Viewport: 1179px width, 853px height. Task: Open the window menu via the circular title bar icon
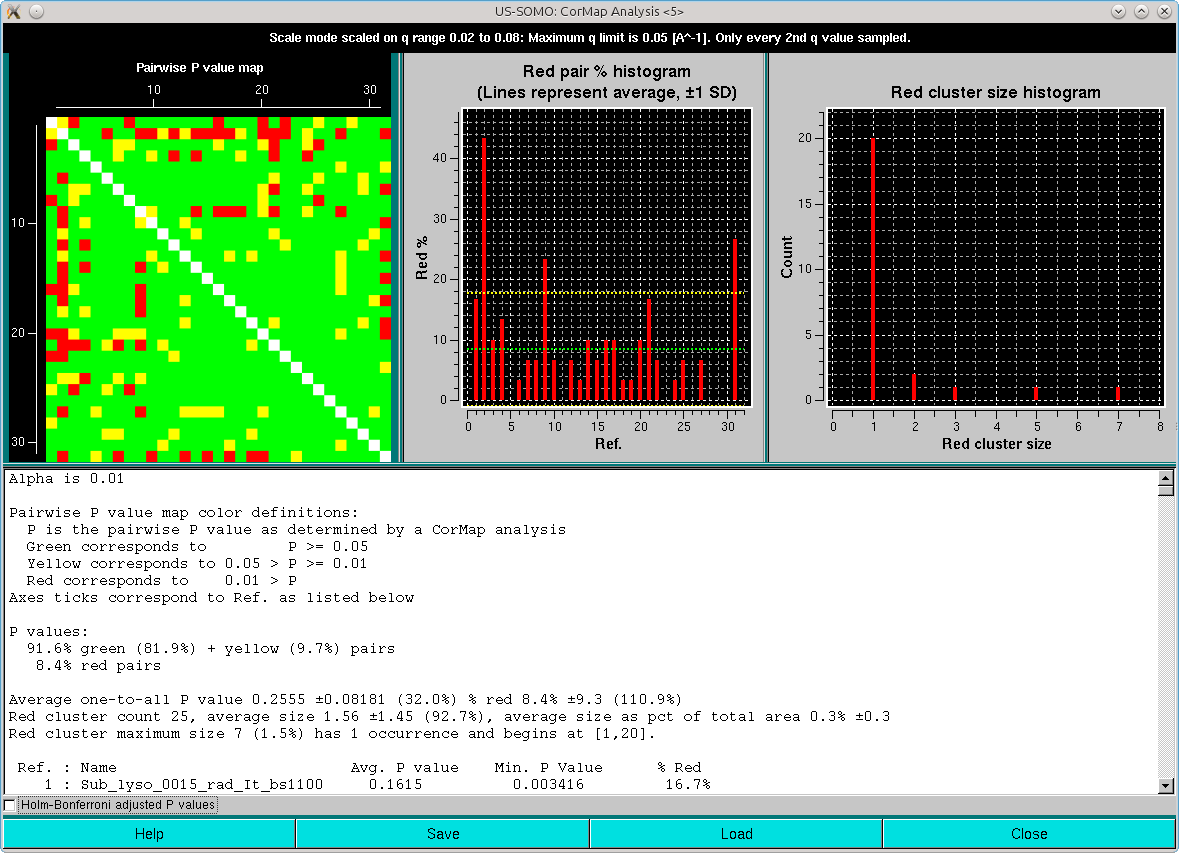pos(37,11)
